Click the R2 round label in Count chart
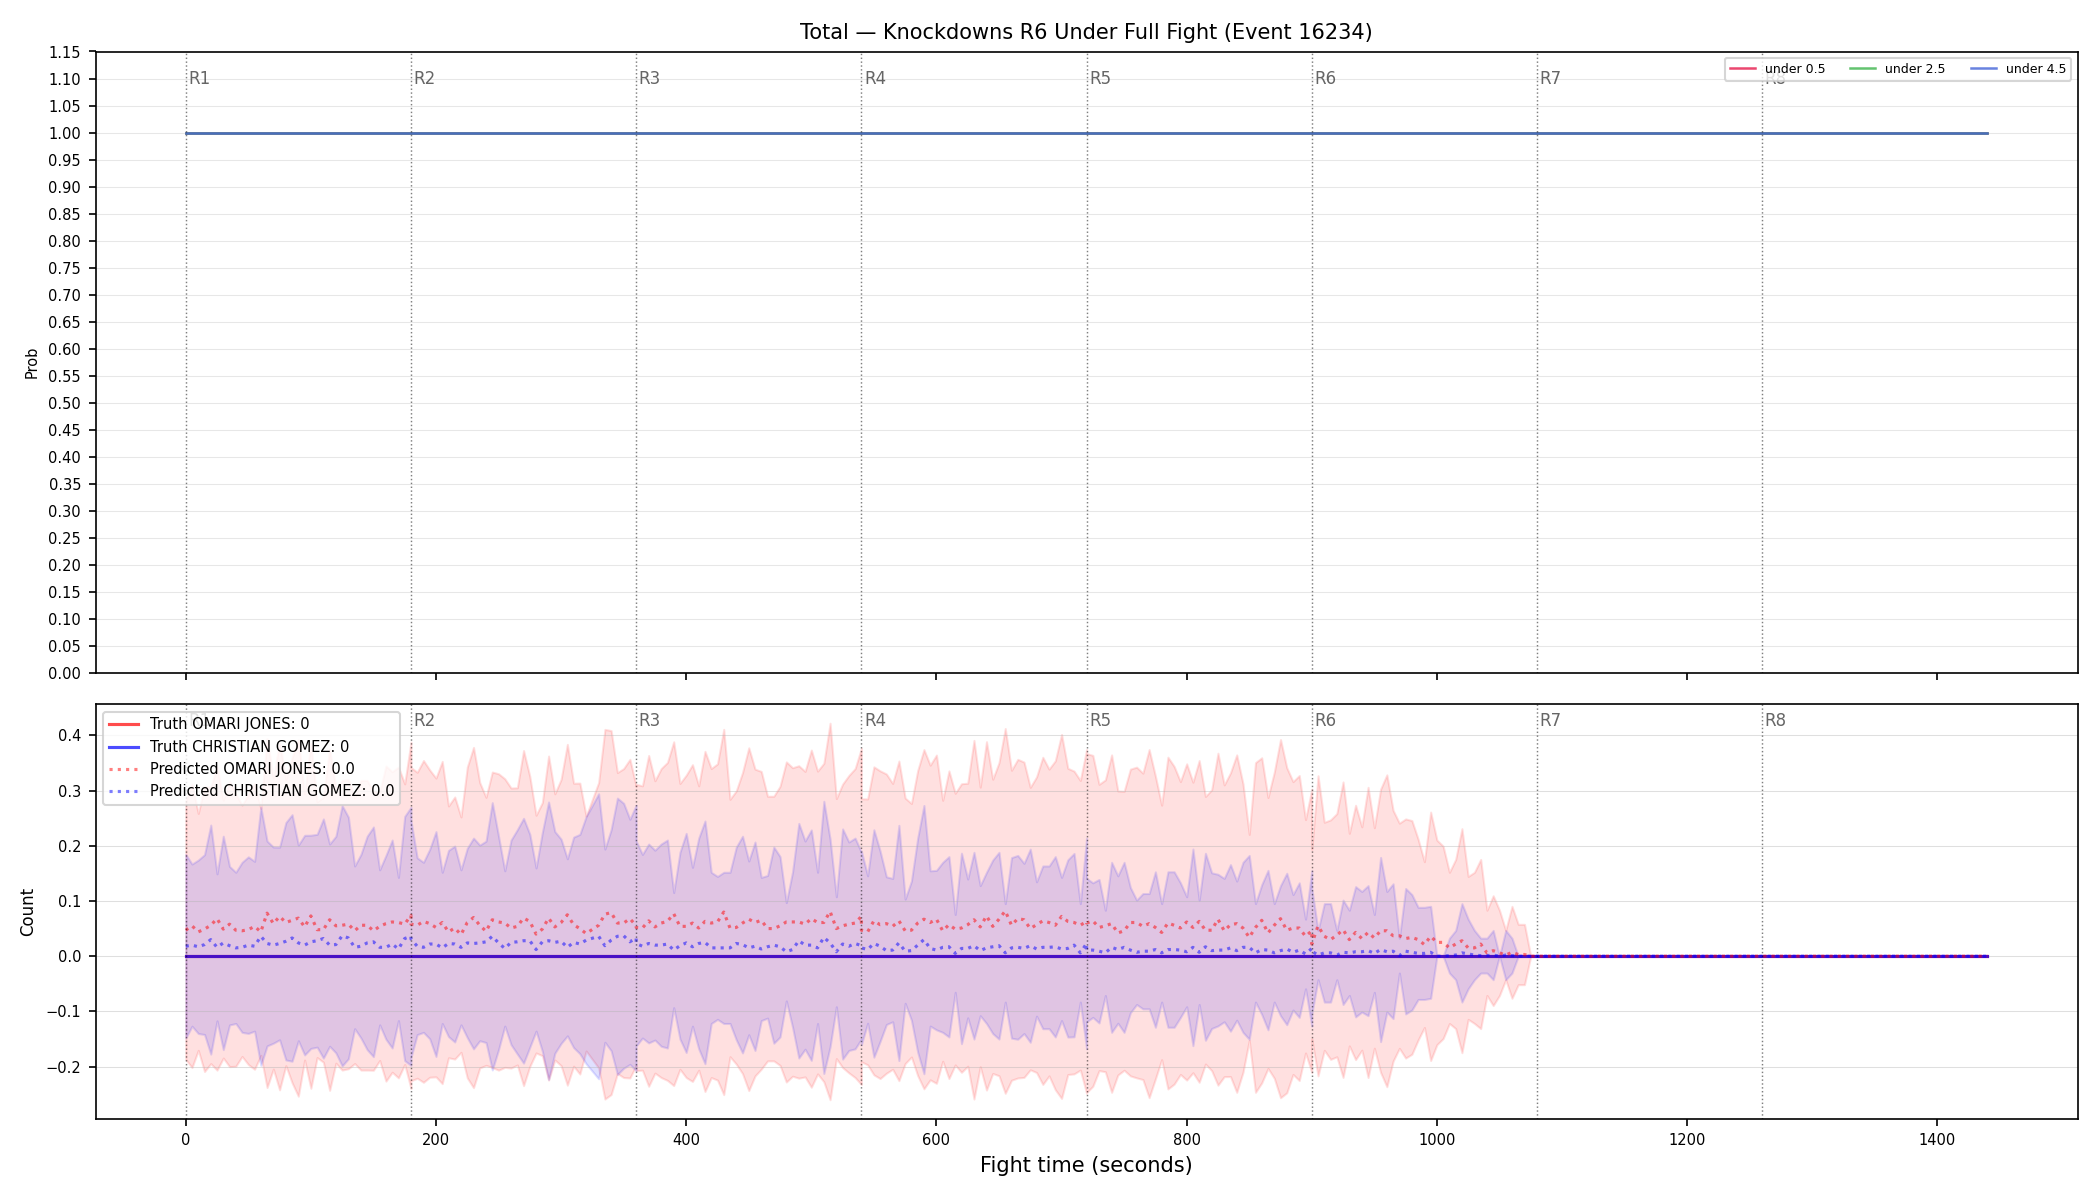Image resolution: width=2100 pixels, height=1200 pixels. (x=424, y=720)
